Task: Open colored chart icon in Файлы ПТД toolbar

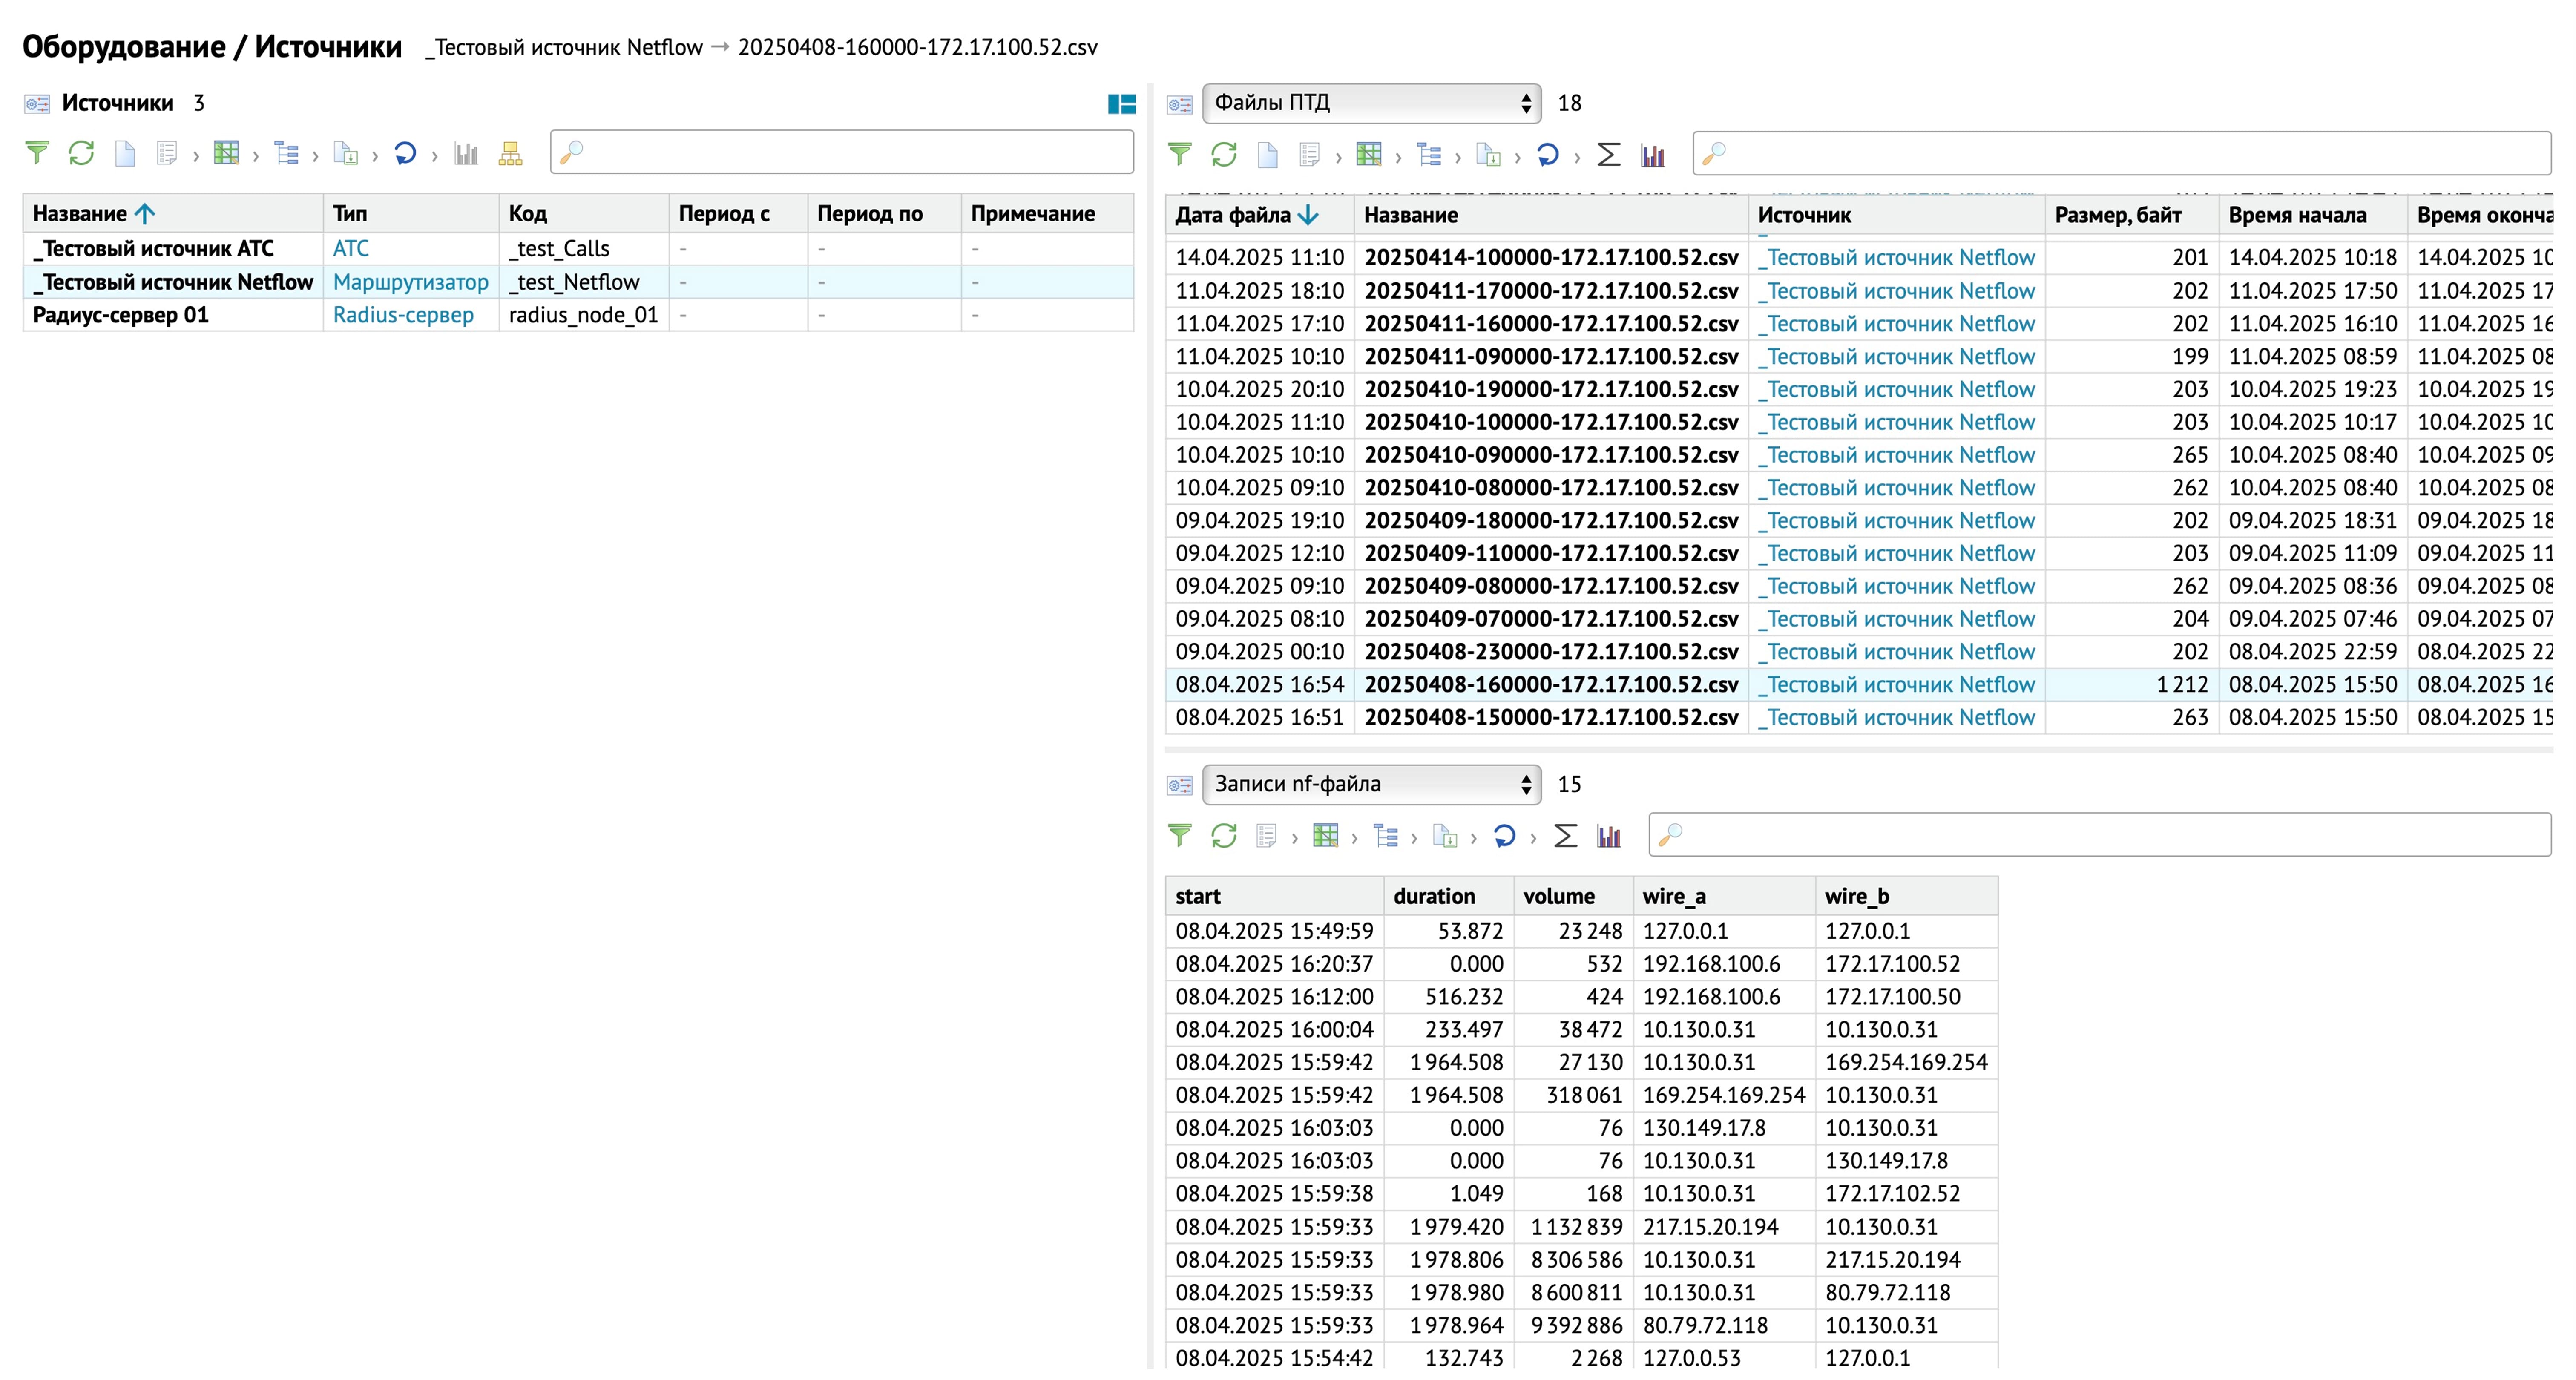Action: coord(1653,154)
